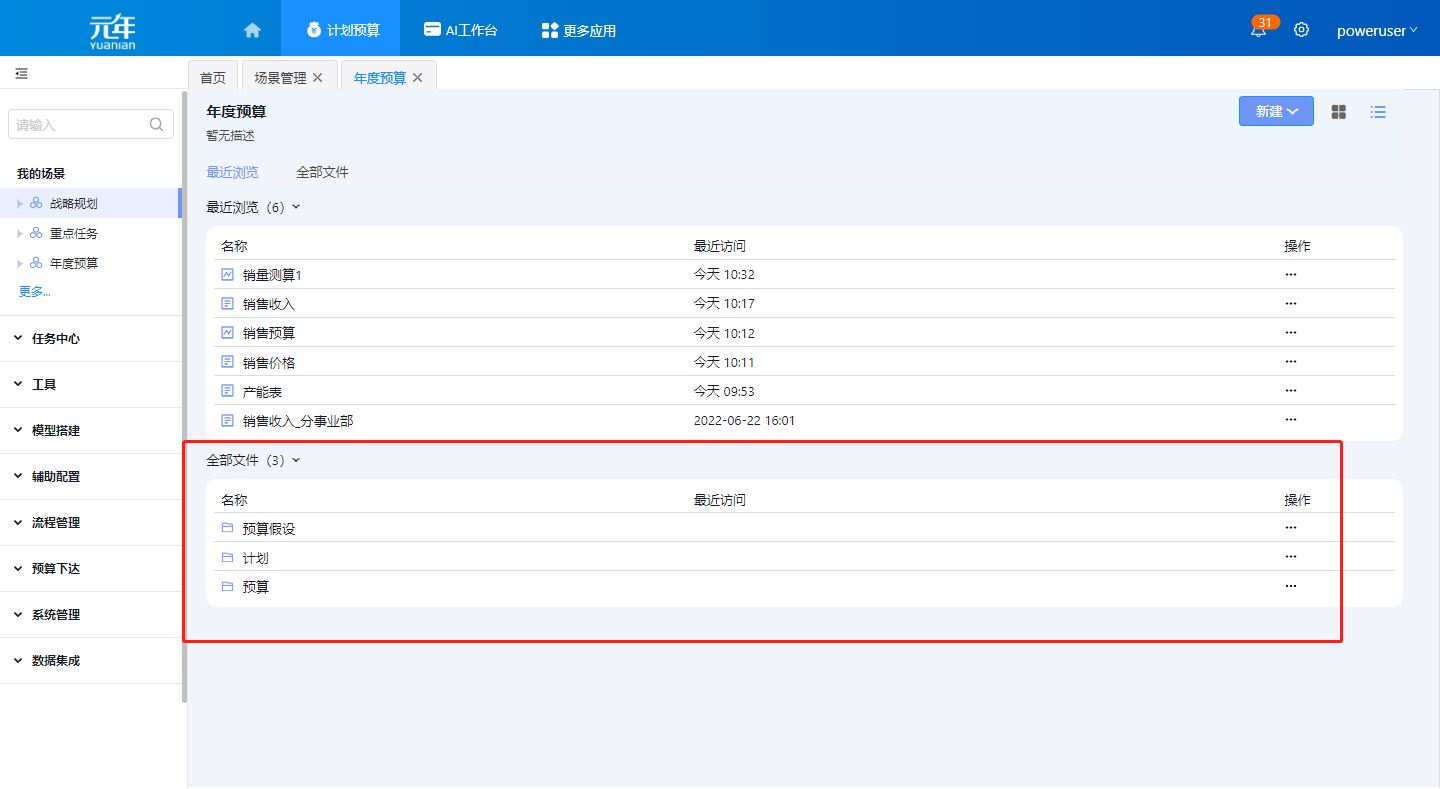Open the 销售收入_分事业部 file
The height and width of the screenshot is (789, 1440).
(x=297, y=421)
